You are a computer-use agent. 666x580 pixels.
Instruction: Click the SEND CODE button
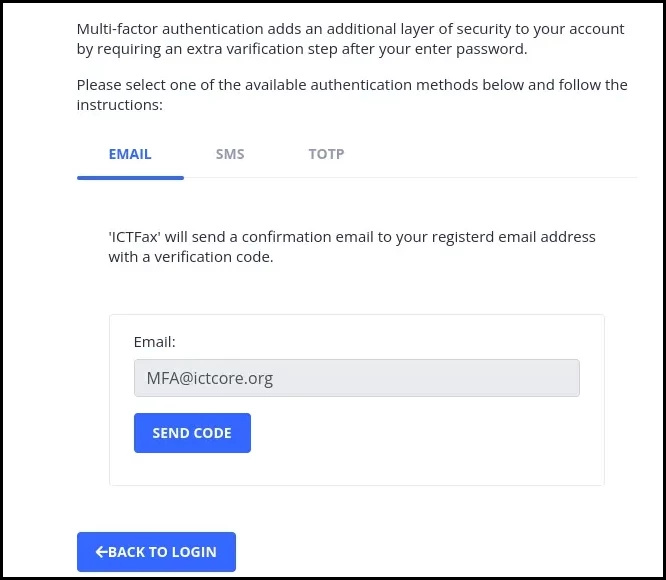coord(192,433)
